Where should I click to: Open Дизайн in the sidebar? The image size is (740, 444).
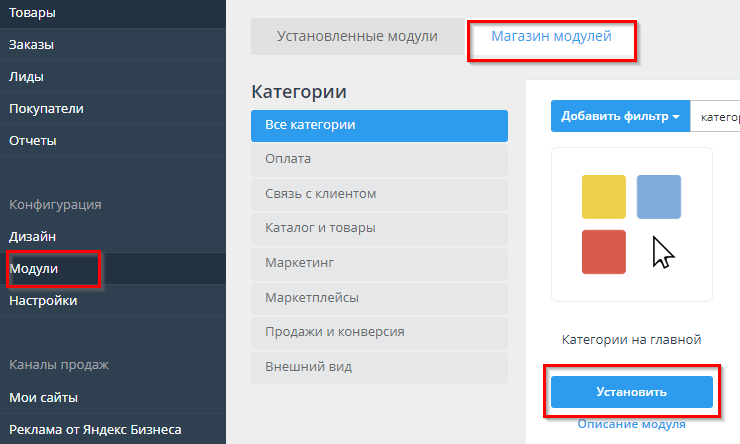tap(33, 237)
